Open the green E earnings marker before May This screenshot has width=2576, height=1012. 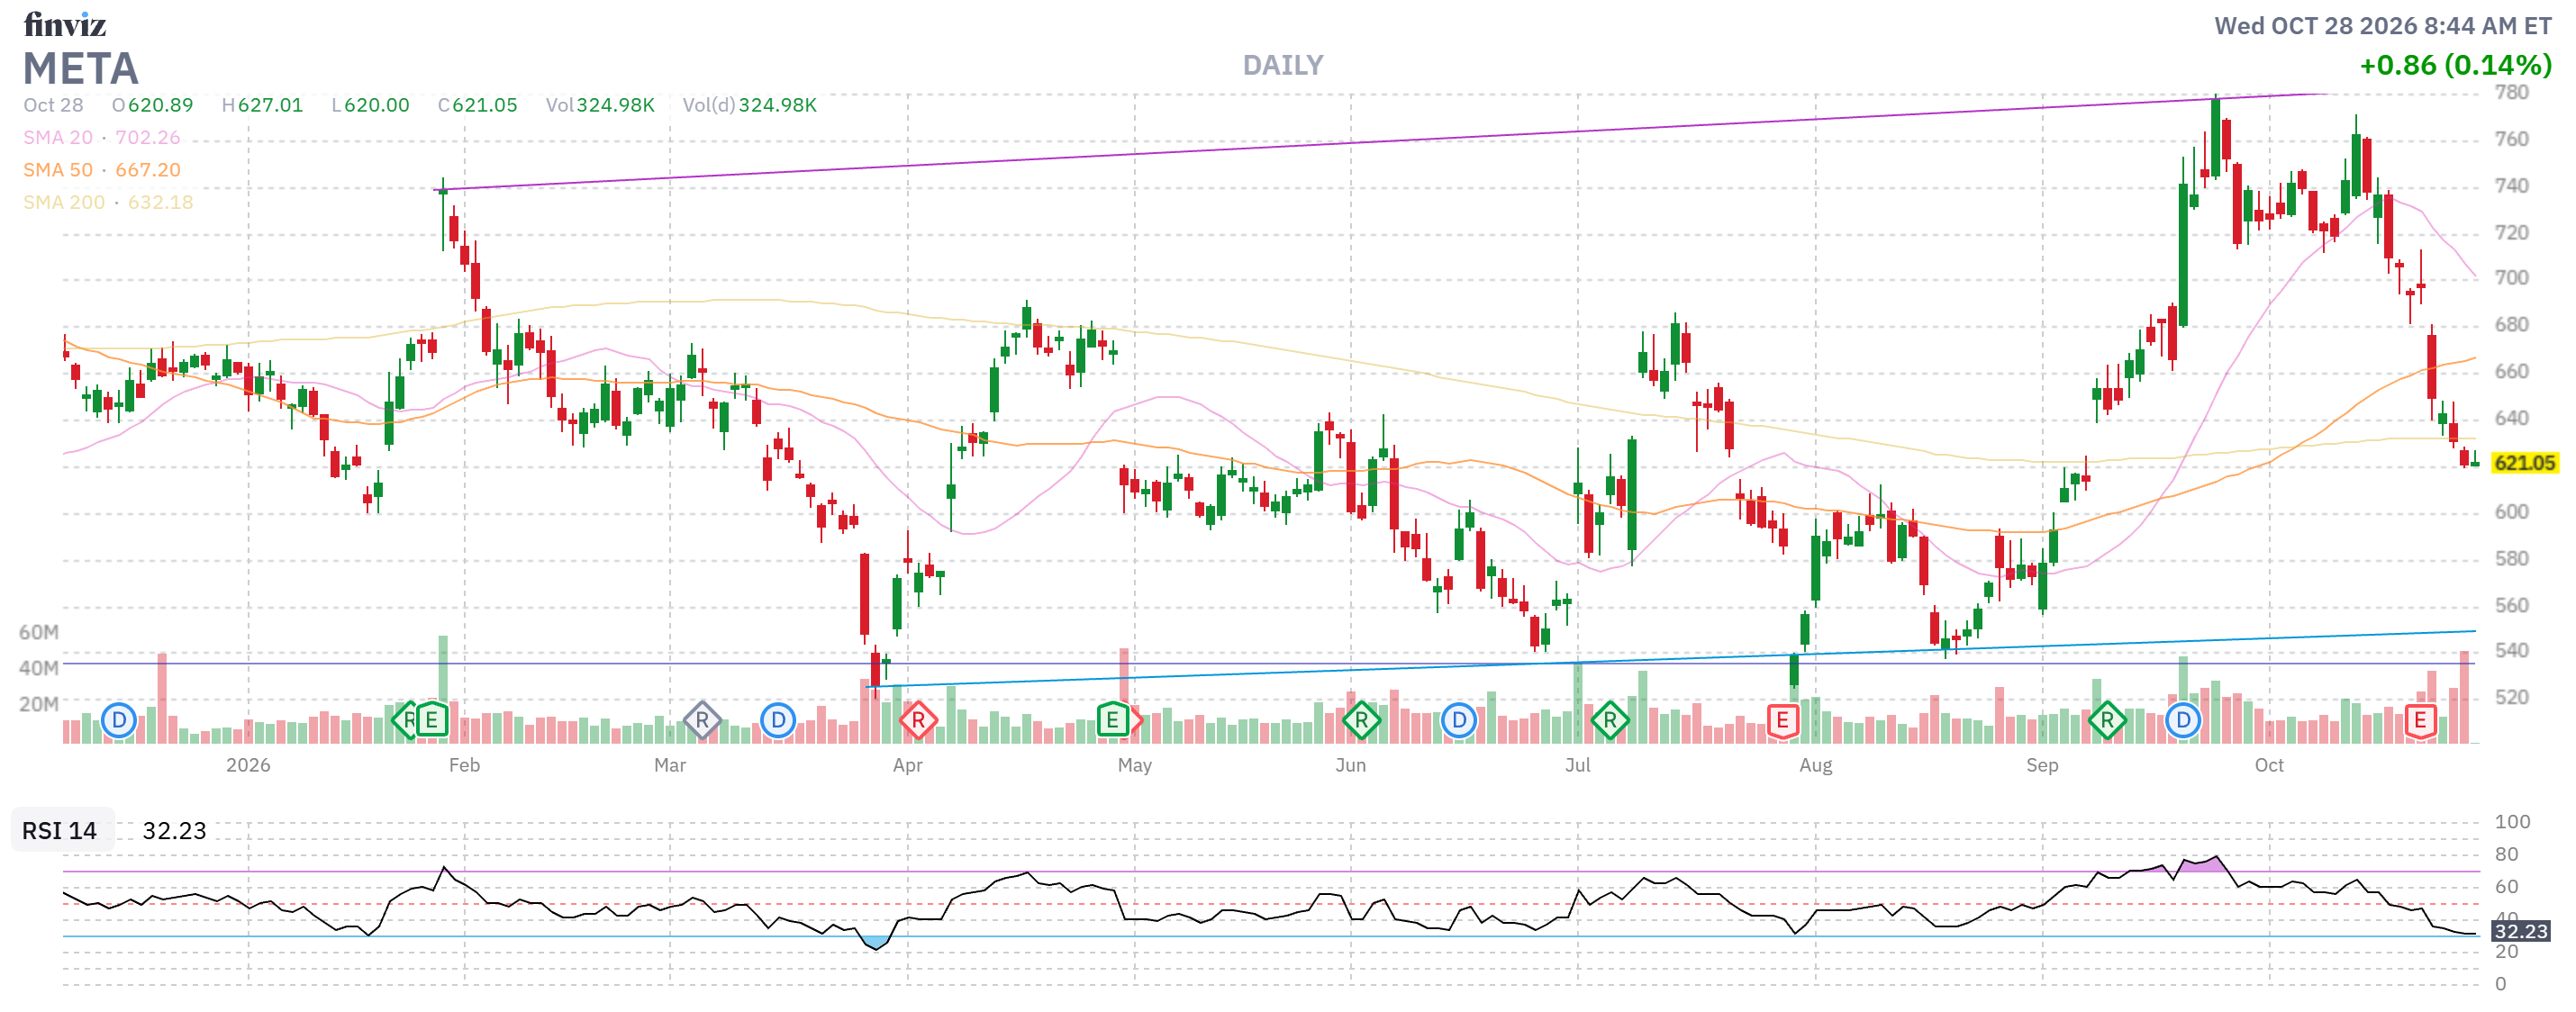(x=1112, y=720)
